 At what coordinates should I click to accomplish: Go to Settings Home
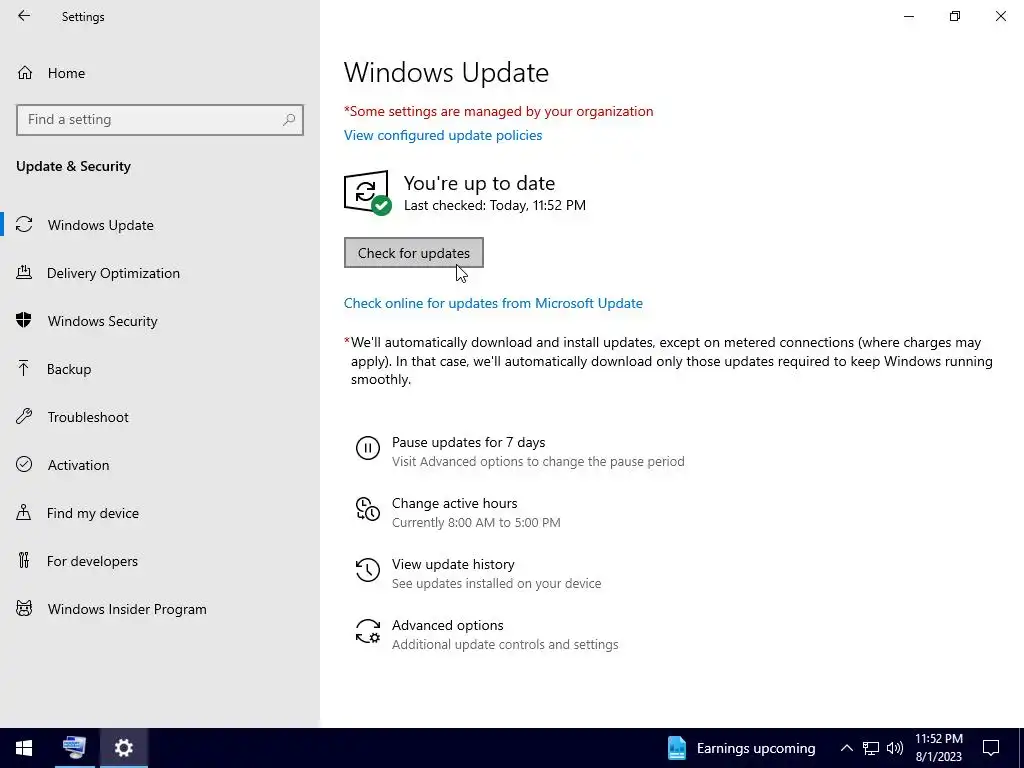[160, 72]
